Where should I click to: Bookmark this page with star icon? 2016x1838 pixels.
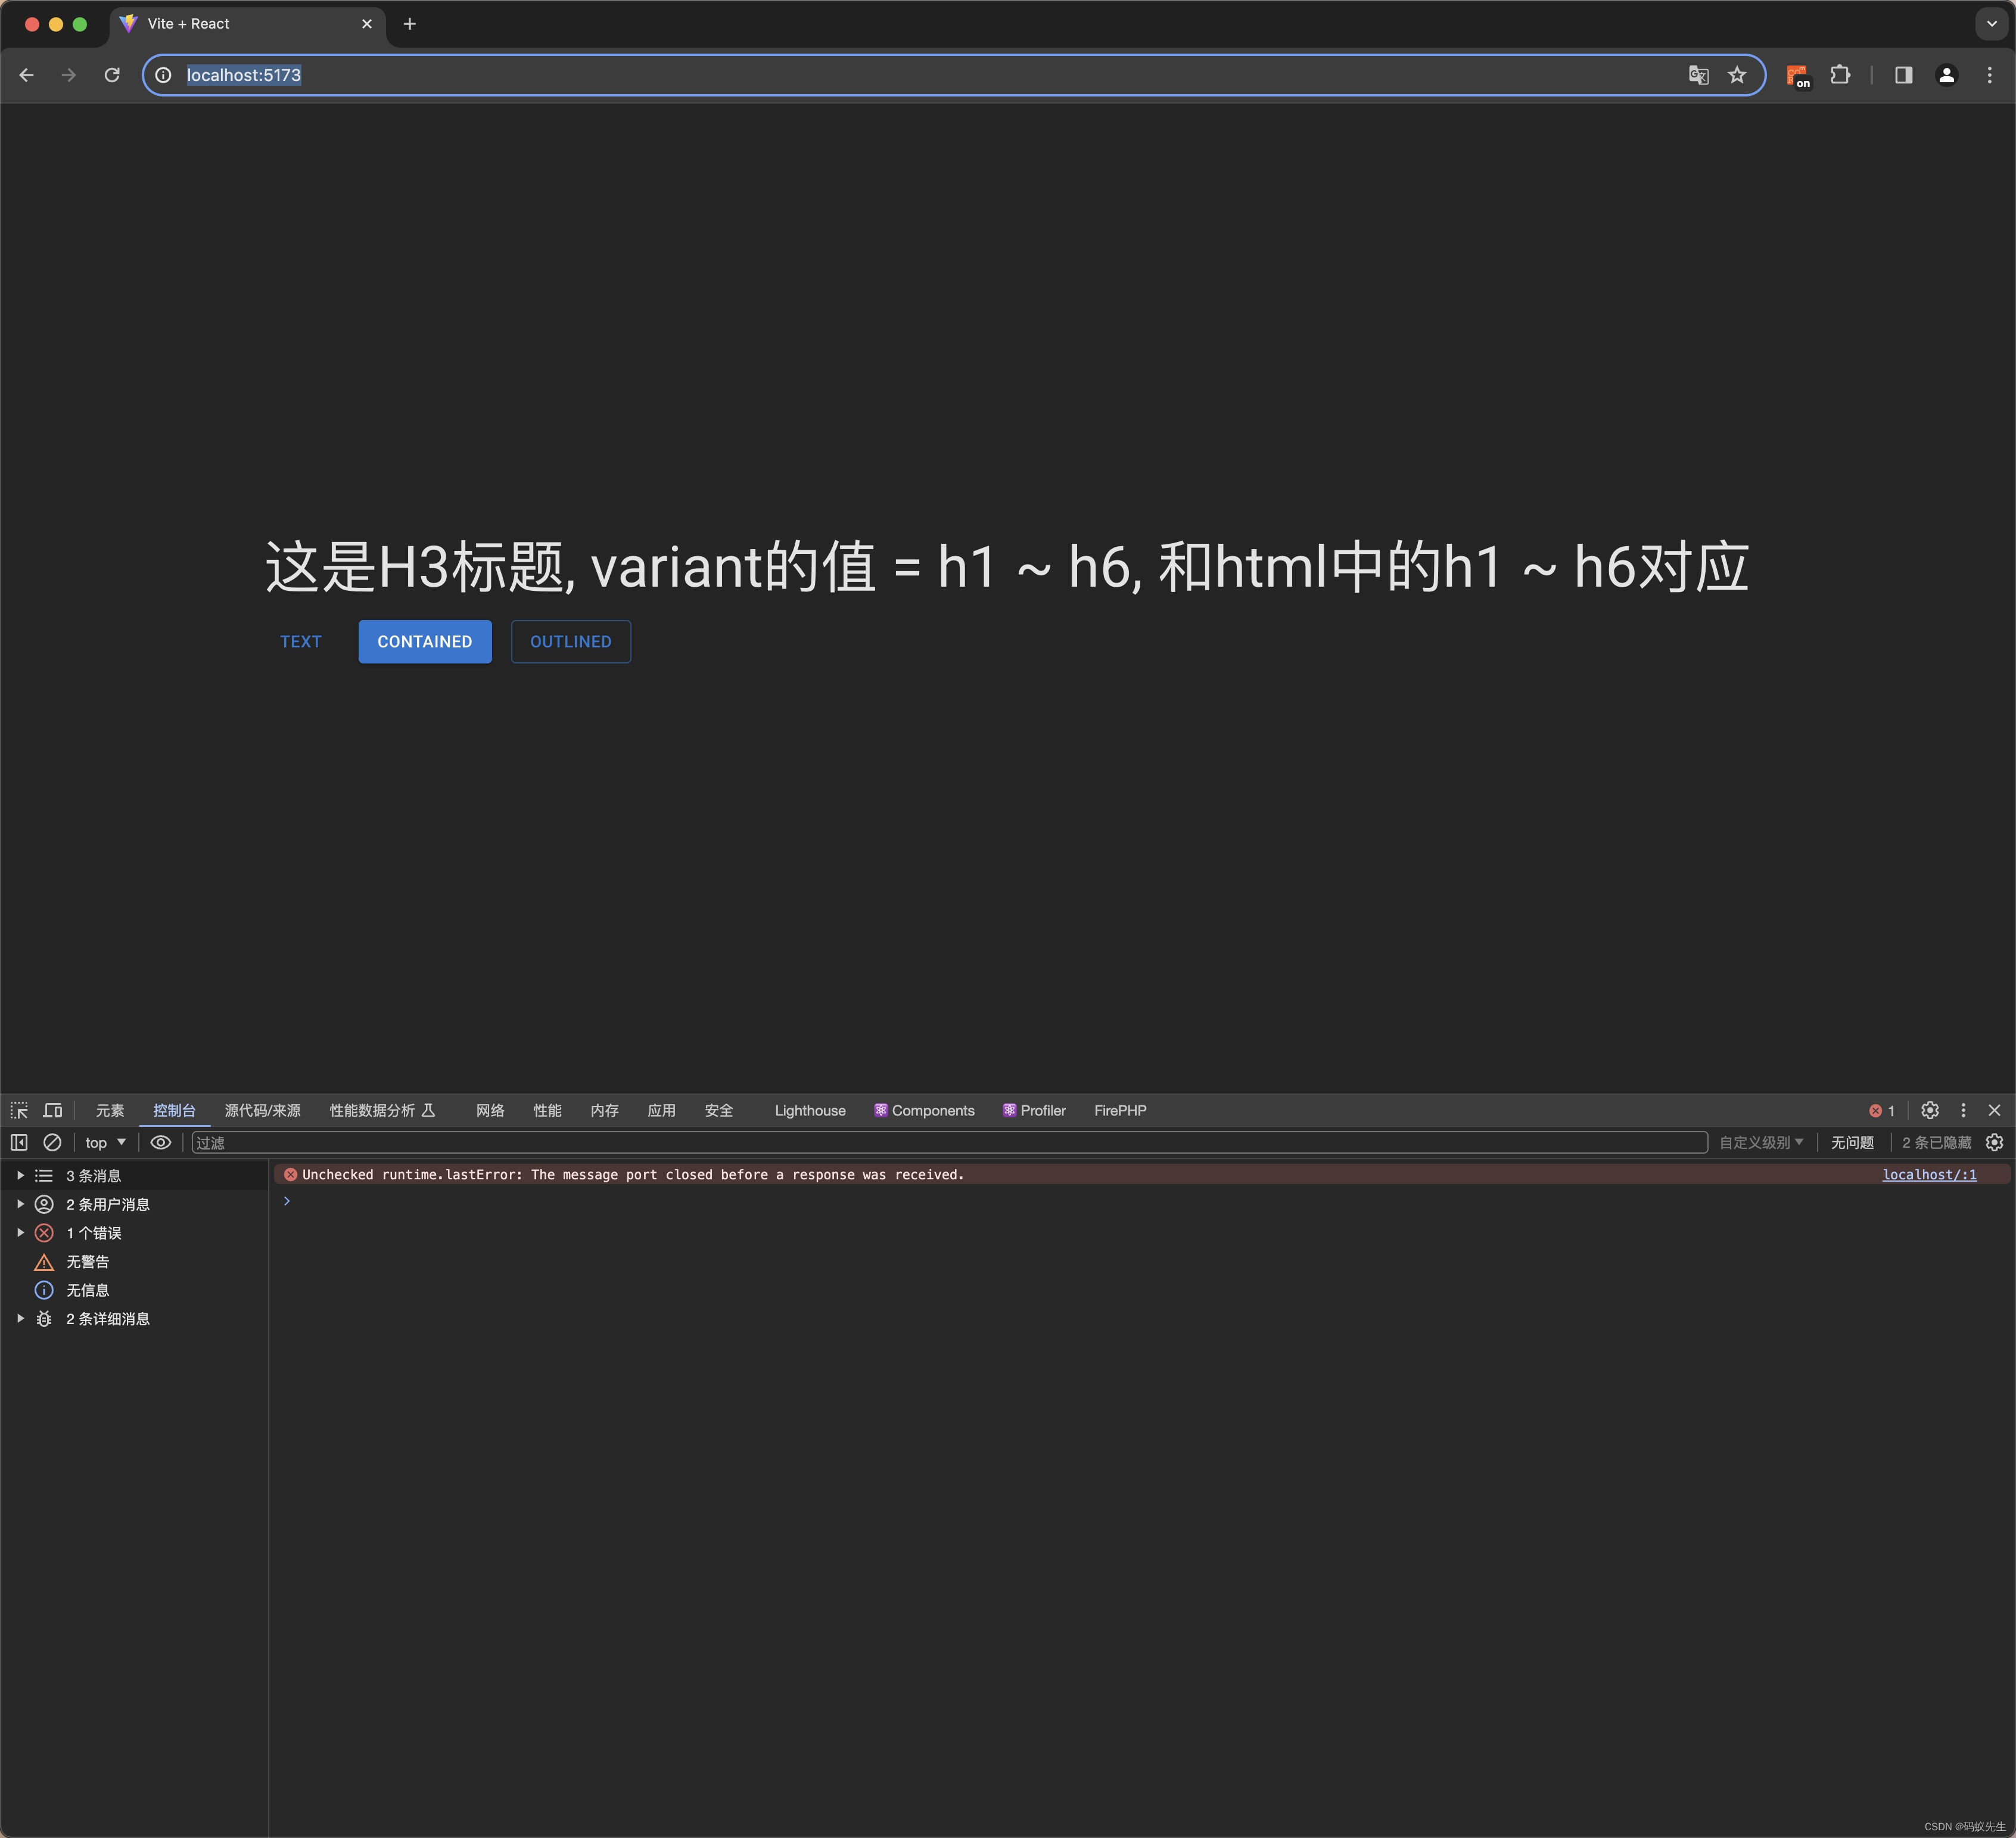(1737, 75)
